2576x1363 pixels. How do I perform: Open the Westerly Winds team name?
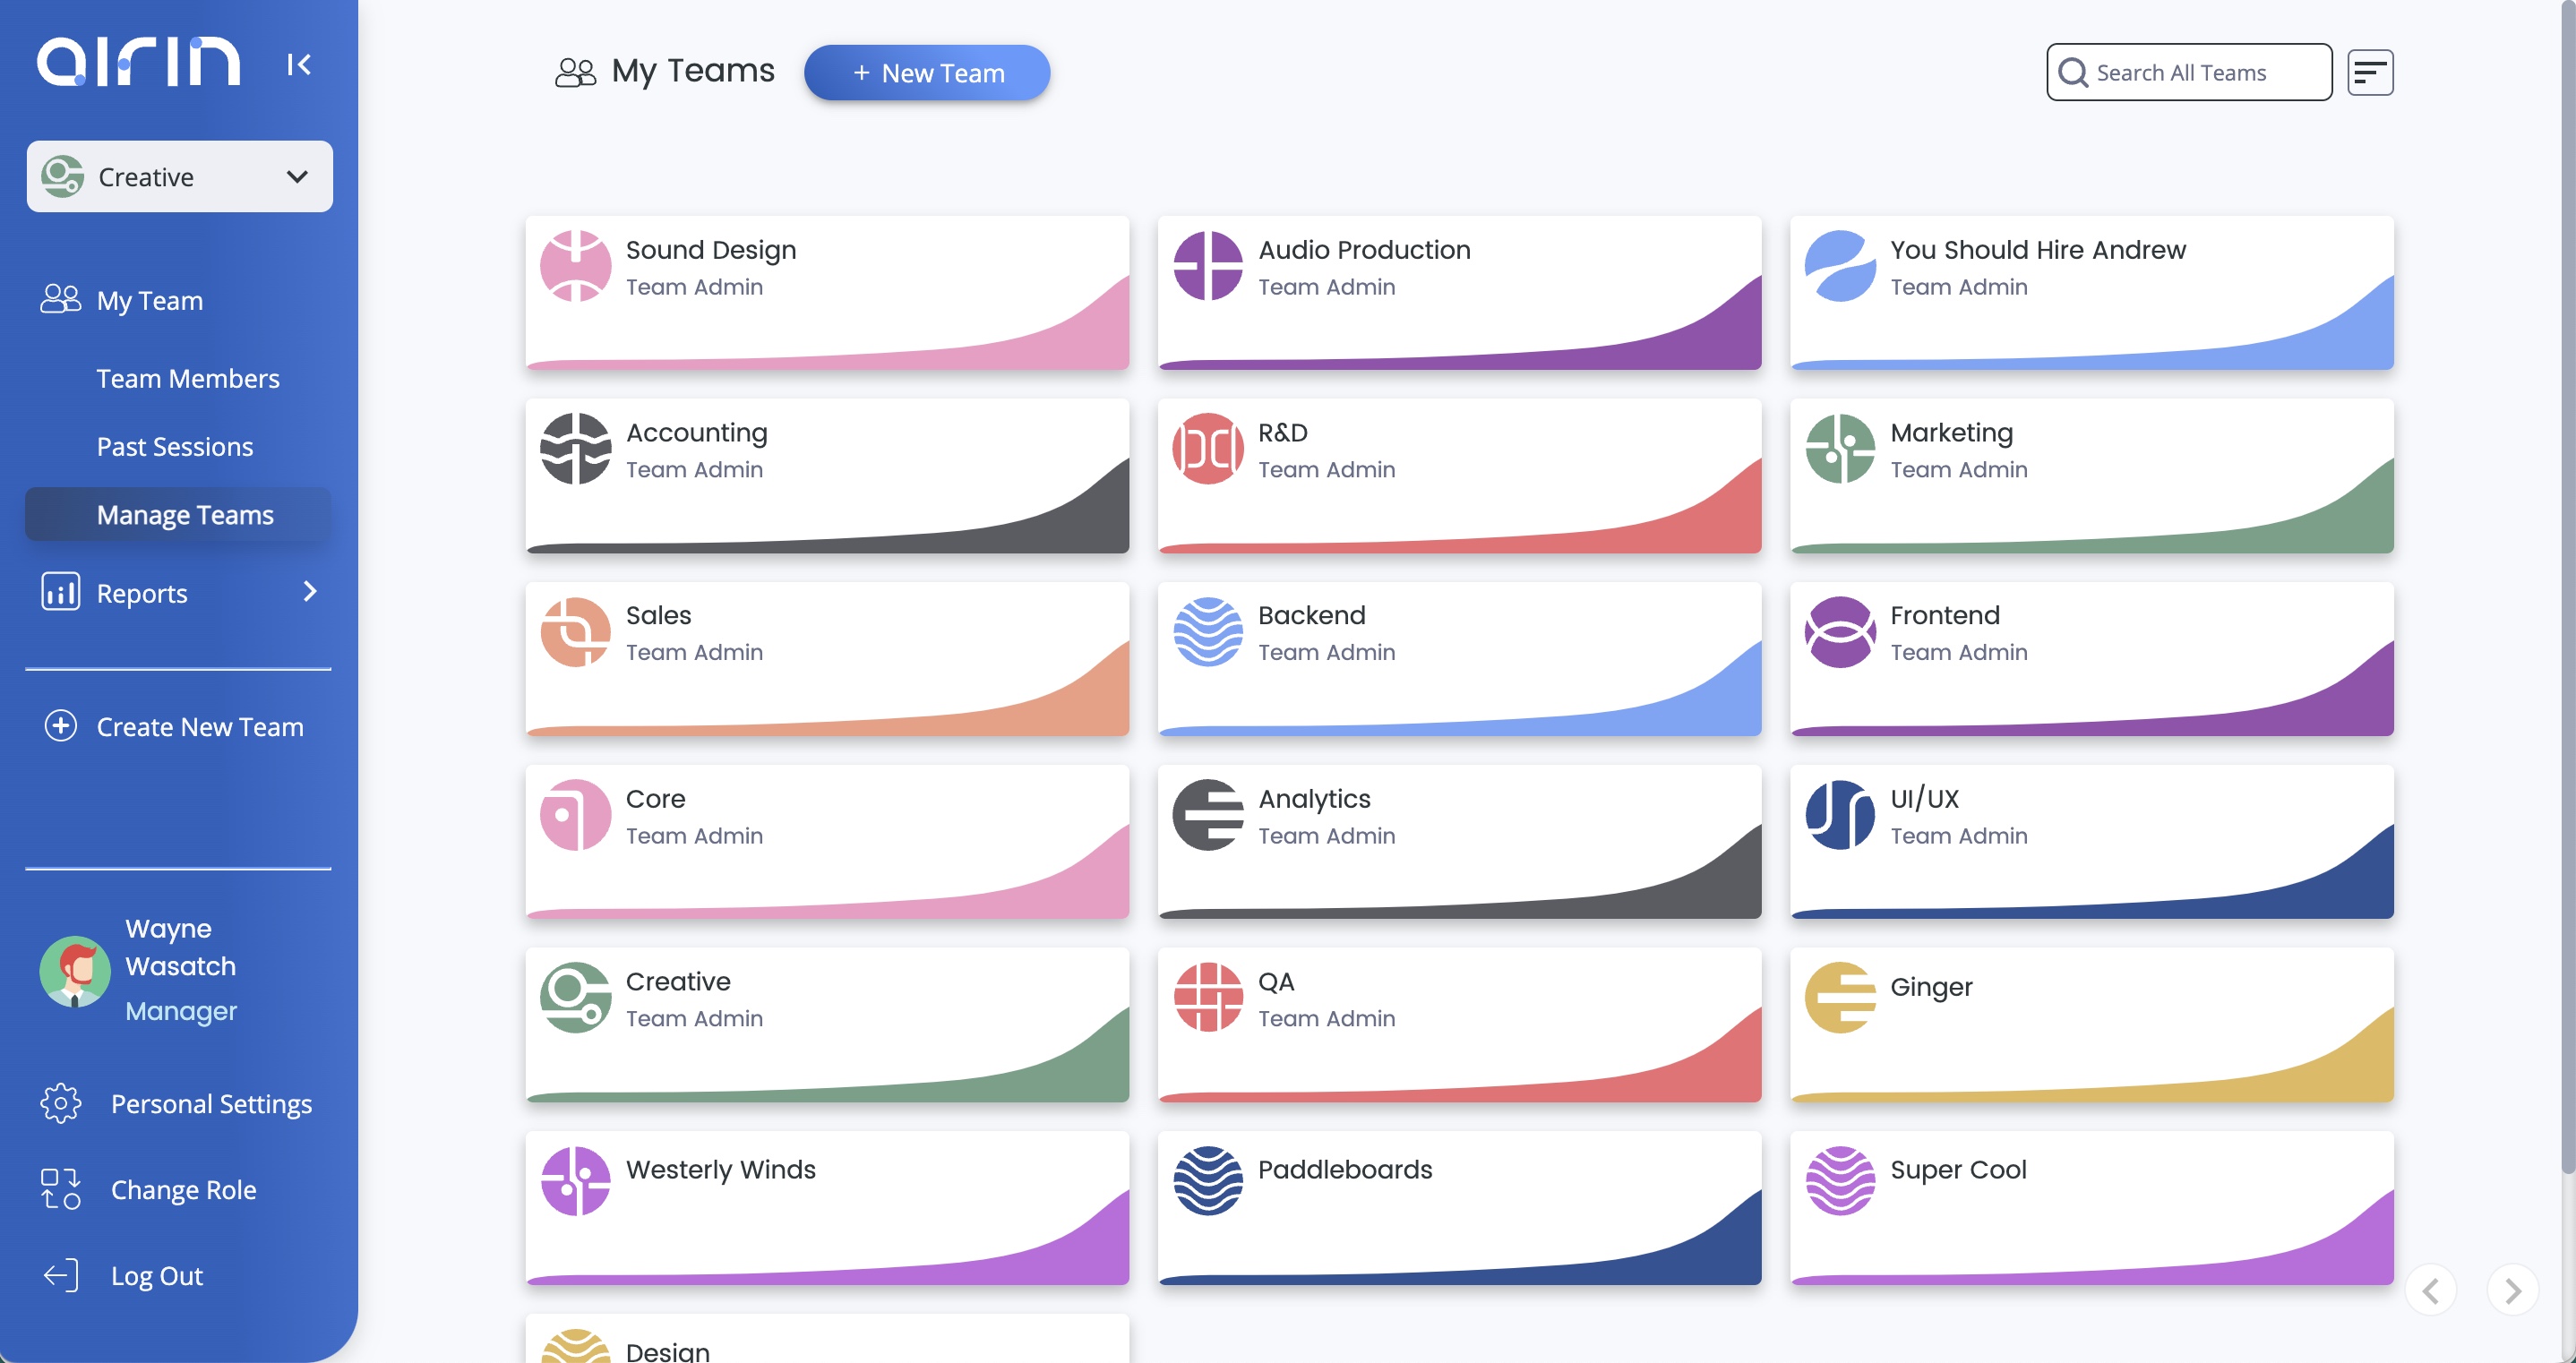[720, 1169]
